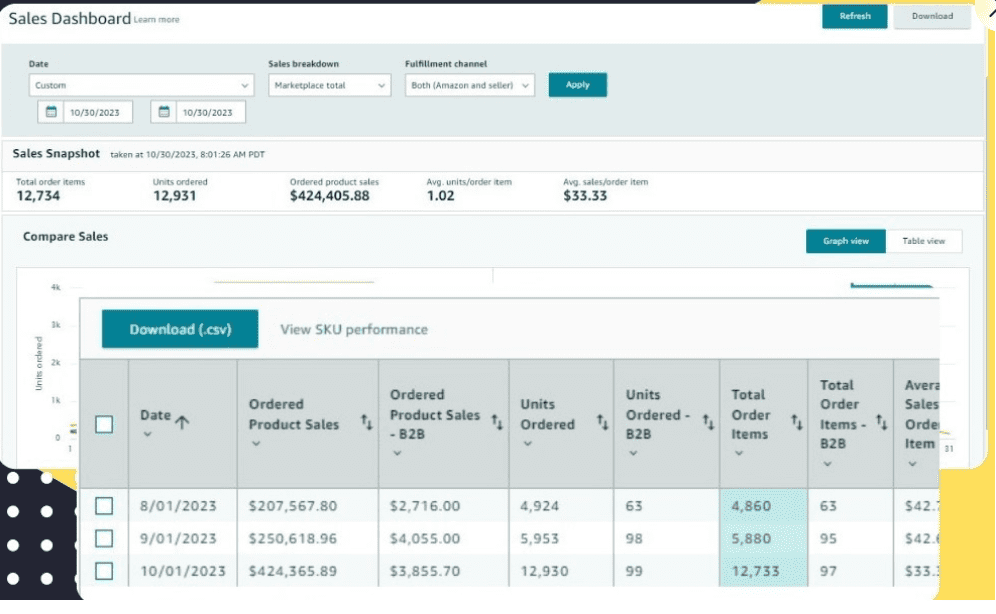Select the 10/01/2023 row checkbox
The image size is (996, 614).
tap(104, 571)
